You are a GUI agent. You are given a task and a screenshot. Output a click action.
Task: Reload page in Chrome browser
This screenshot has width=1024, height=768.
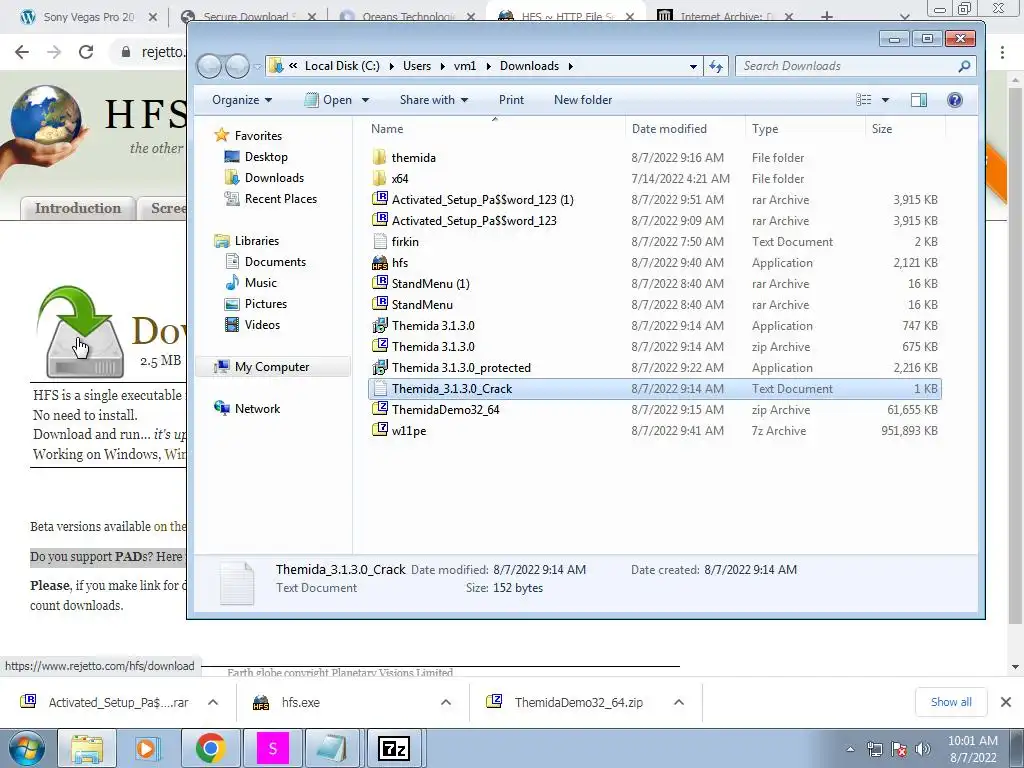pos(86,52)
